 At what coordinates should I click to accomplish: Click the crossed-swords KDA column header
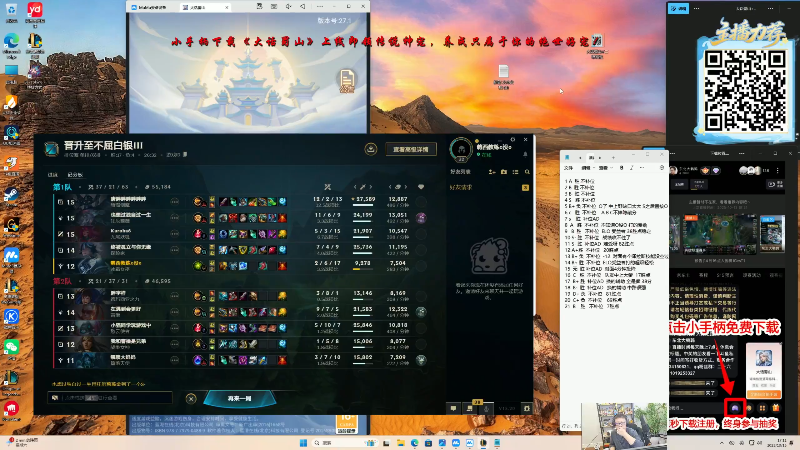(x=328, y=187)
